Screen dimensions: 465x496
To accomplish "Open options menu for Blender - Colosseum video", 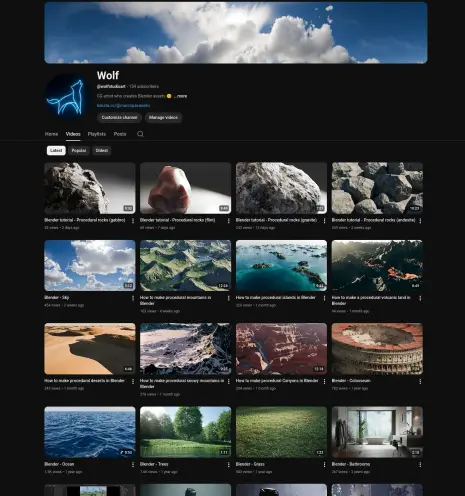I will [x=420, y=381].
